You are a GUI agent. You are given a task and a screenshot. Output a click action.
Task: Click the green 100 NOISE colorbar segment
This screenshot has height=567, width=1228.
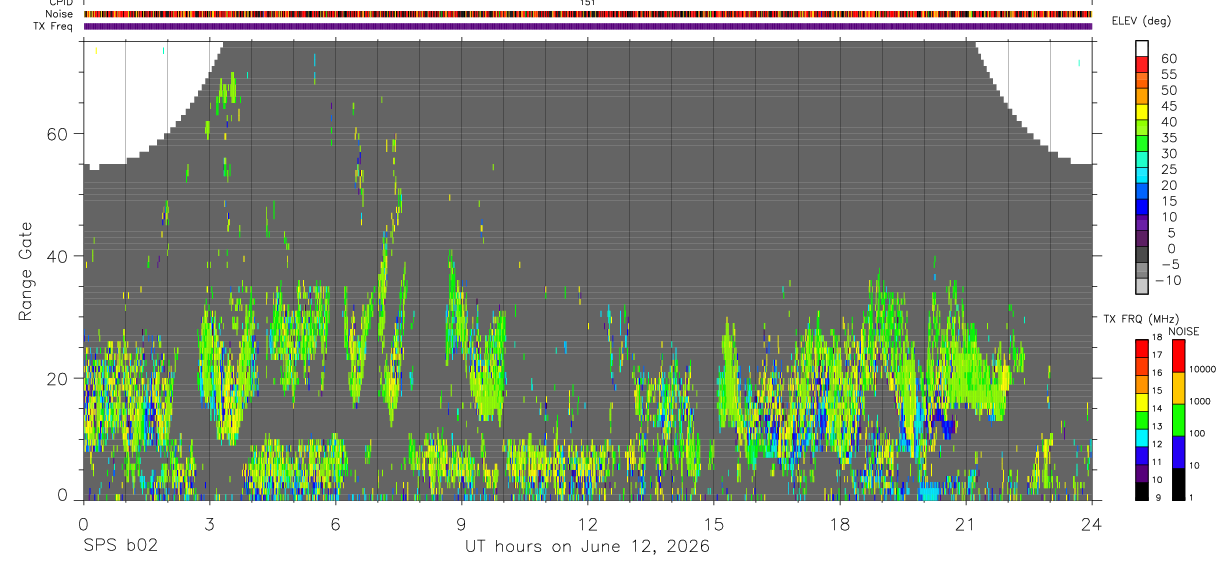[x=1178, y=419]
